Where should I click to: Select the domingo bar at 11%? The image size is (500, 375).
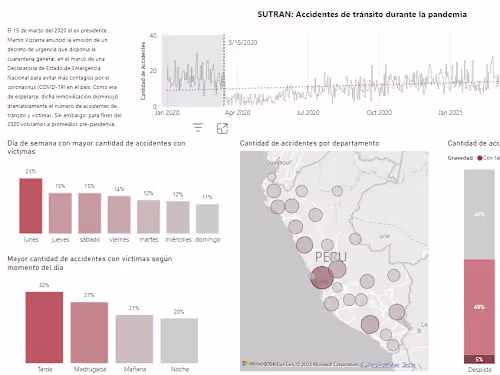point(207,219)
